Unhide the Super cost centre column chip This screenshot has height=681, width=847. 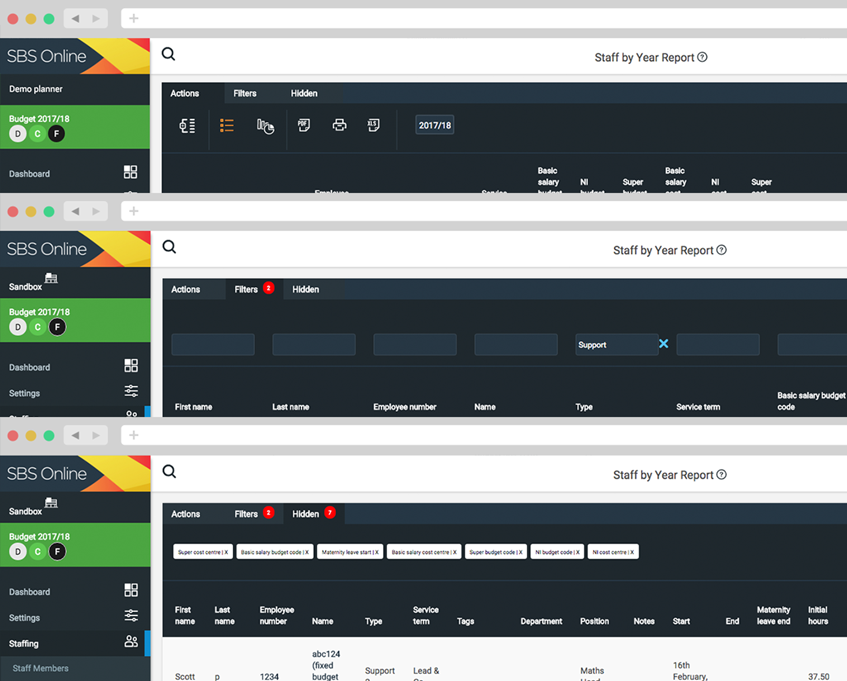click(x=203, y=552)
